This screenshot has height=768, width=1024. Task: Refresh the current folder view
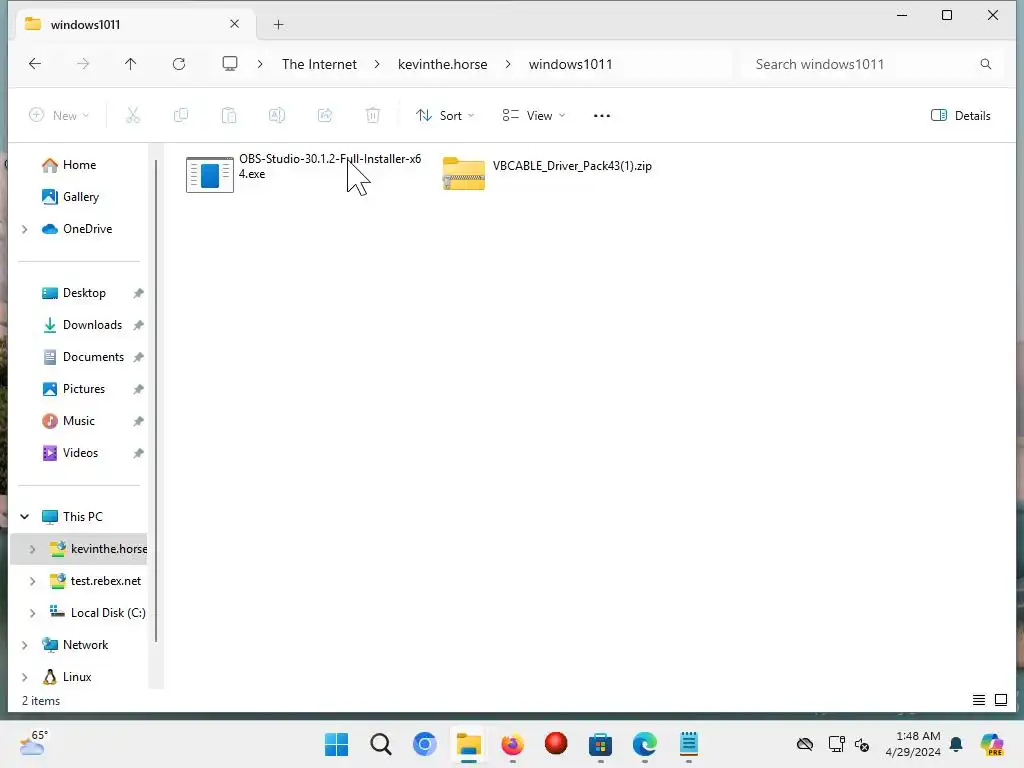coord(179,63)
